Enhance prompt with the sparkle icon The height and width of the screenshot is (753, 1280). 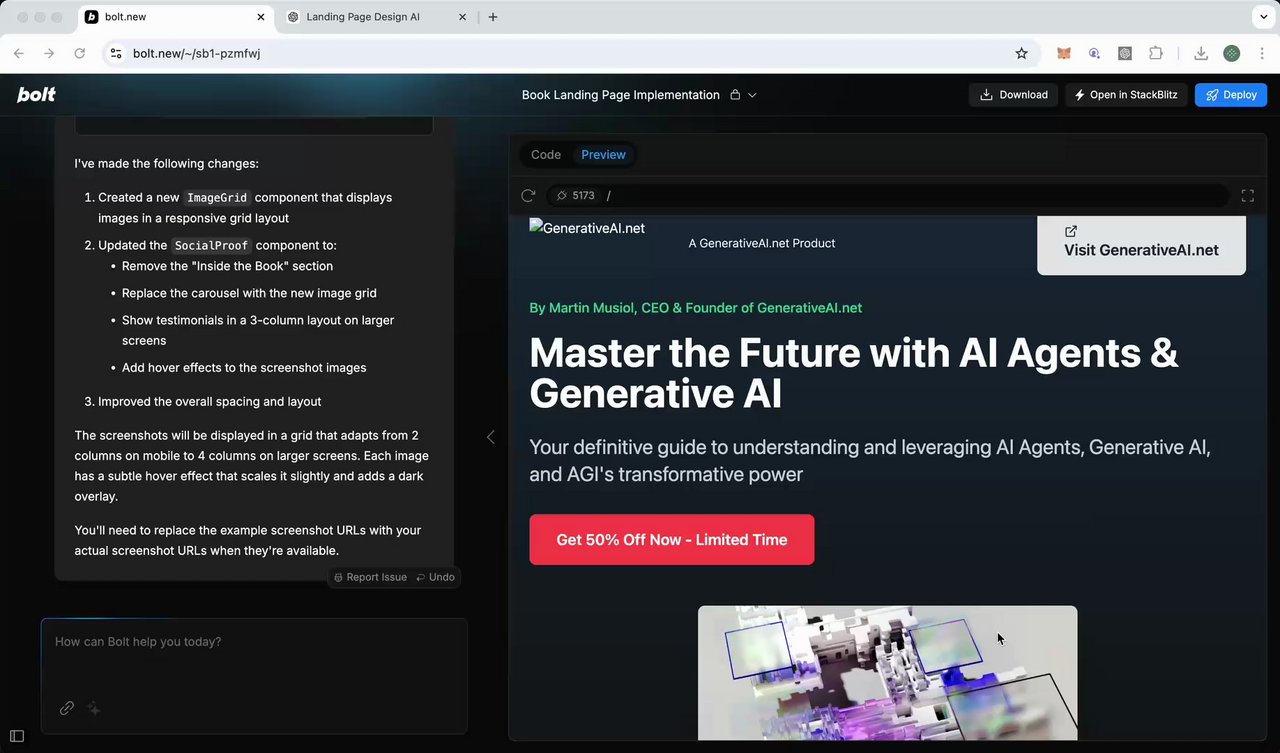93,708
